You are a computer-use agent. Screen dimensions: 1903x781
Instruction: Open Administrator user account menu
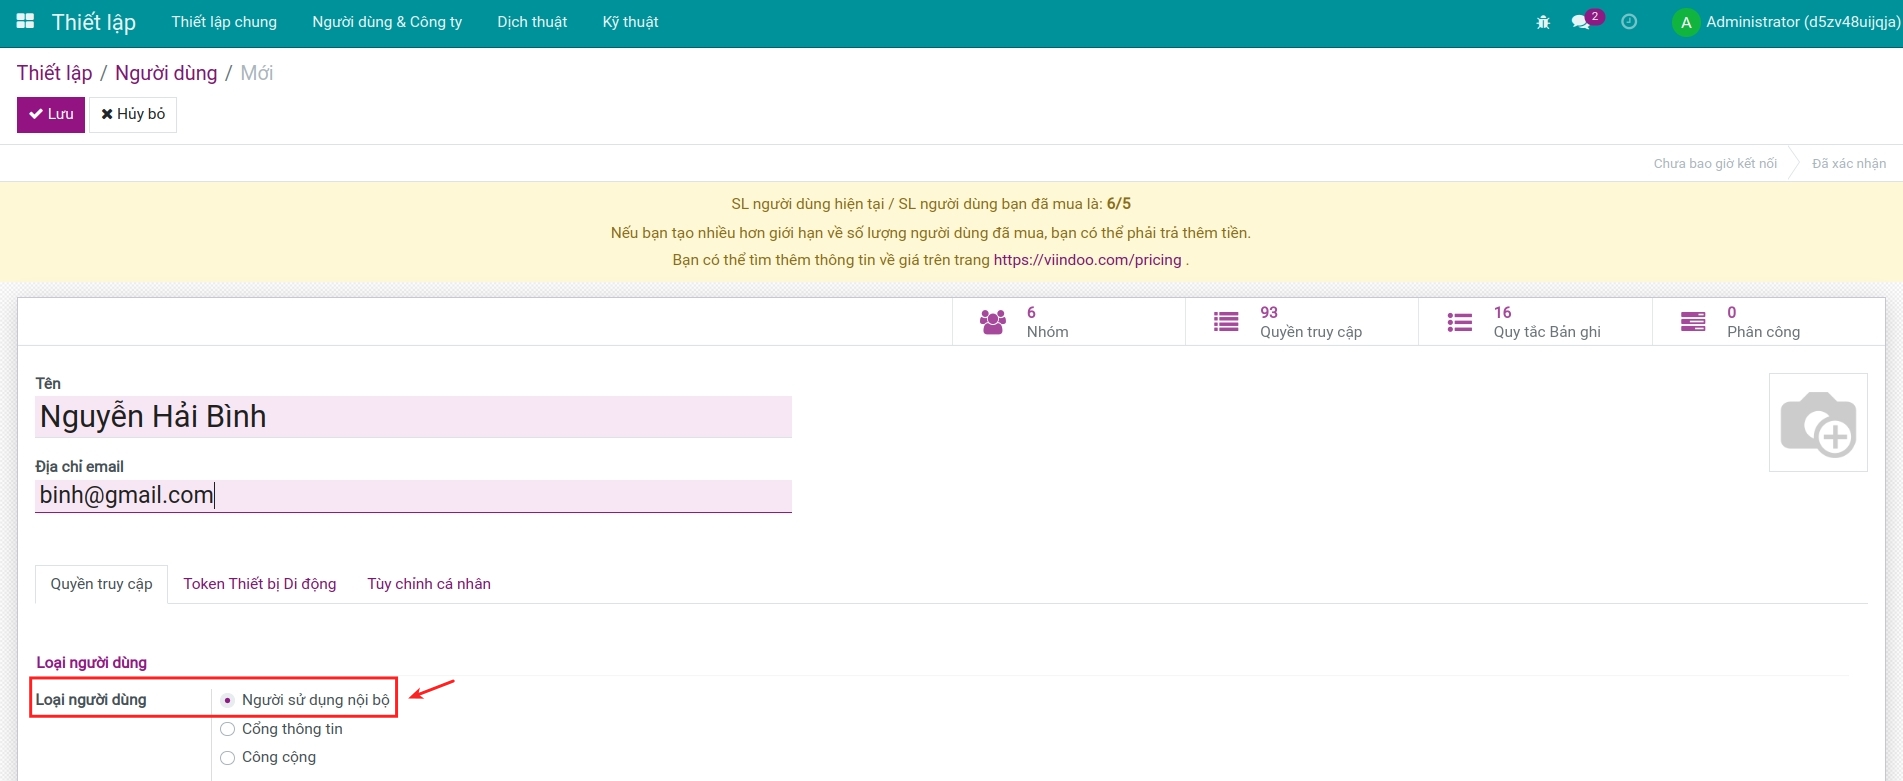1786,22
